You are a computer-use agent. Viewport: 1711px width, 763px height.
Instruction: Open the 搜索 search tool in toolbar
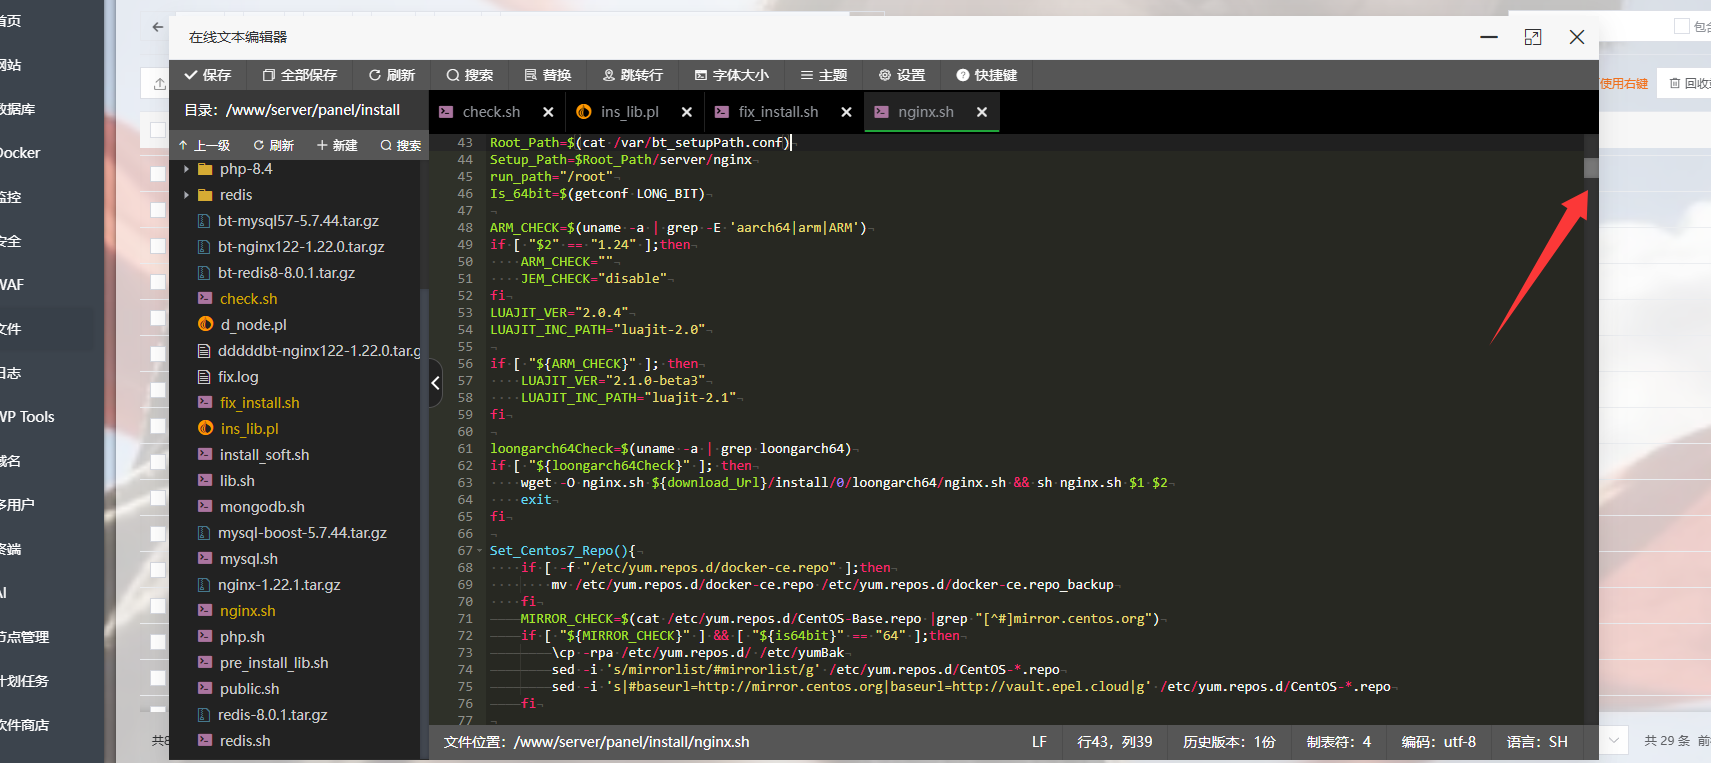[469, 75]
